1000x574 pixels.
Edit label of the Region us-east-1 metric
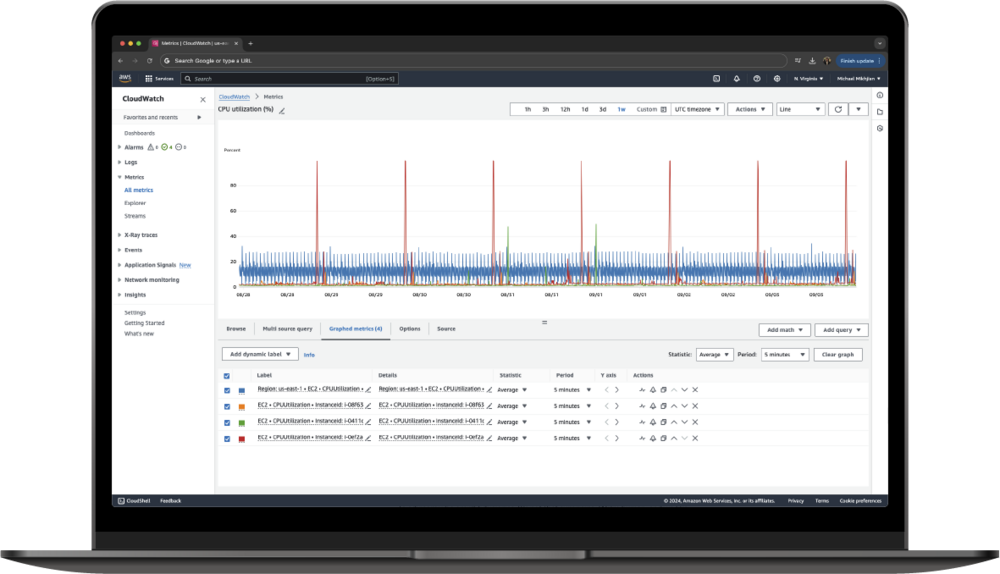pos(368,390)
